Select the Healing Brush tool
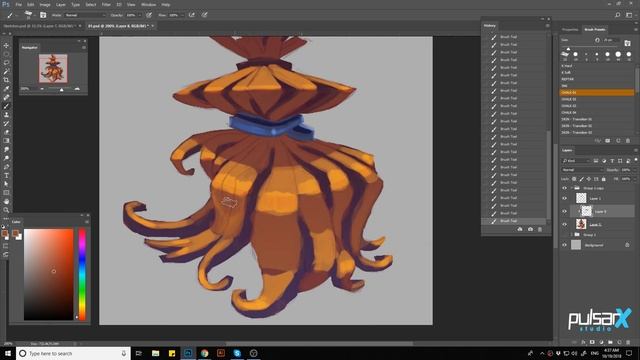This screenshot has height=360, width=640. pyautogui.click(x=6, y=98)
